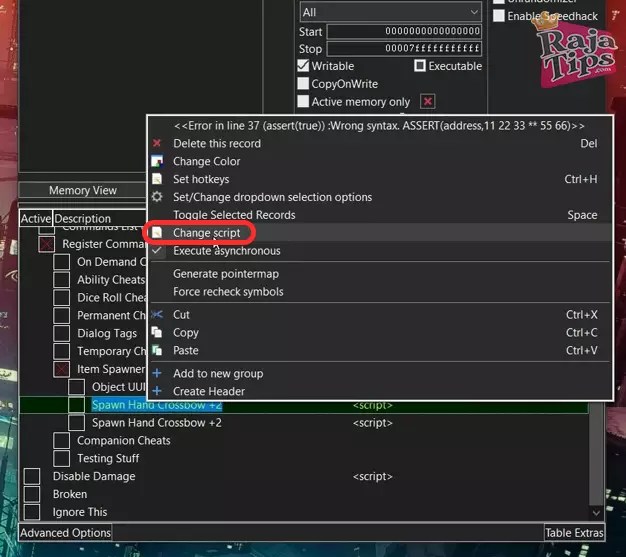Activate the Ability Cheats checkbox
The width and height of the screenshot is (626, 557).
point(61,279)
